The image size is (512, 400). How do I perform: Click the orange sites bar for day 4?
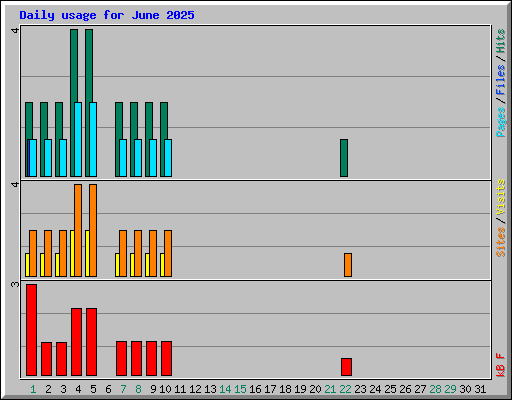pos(78,230)
